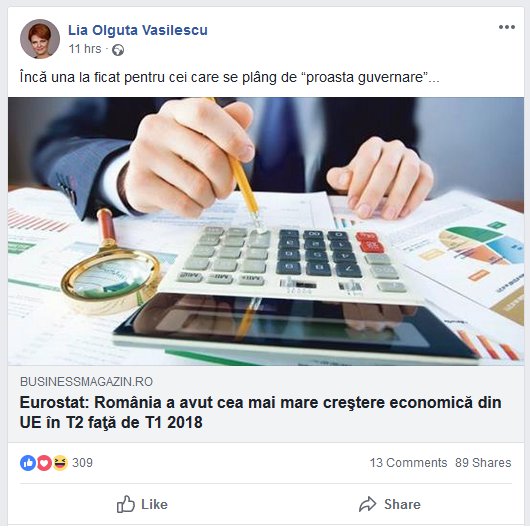The height and width of the screenshot is (531, 530).
Task: Click the red heart Love reaction icon
Action: tap(44, 463)
